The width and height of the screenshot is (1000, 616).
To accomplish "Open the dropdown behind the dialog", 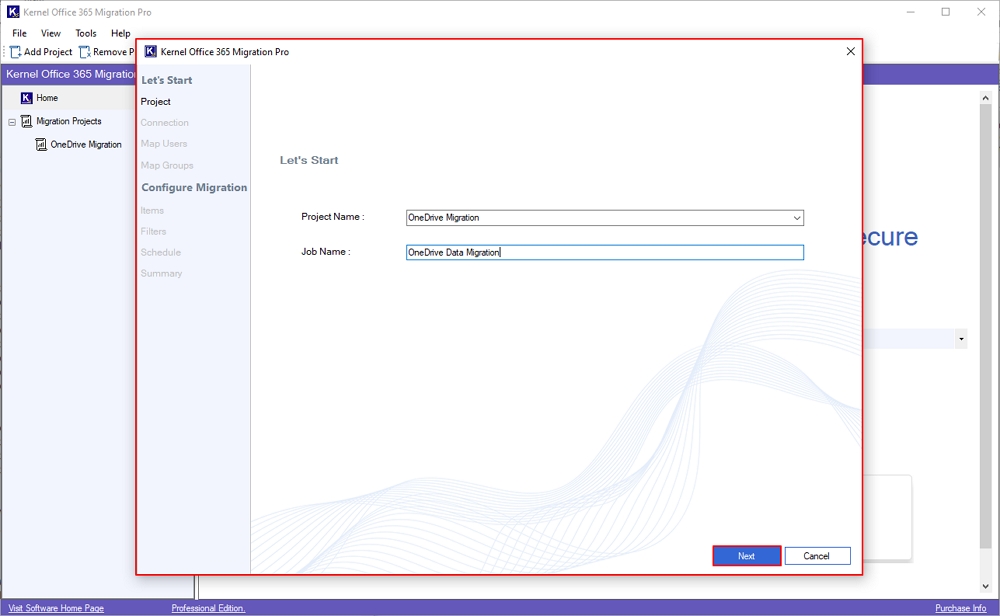I will (x=961, y=339).
